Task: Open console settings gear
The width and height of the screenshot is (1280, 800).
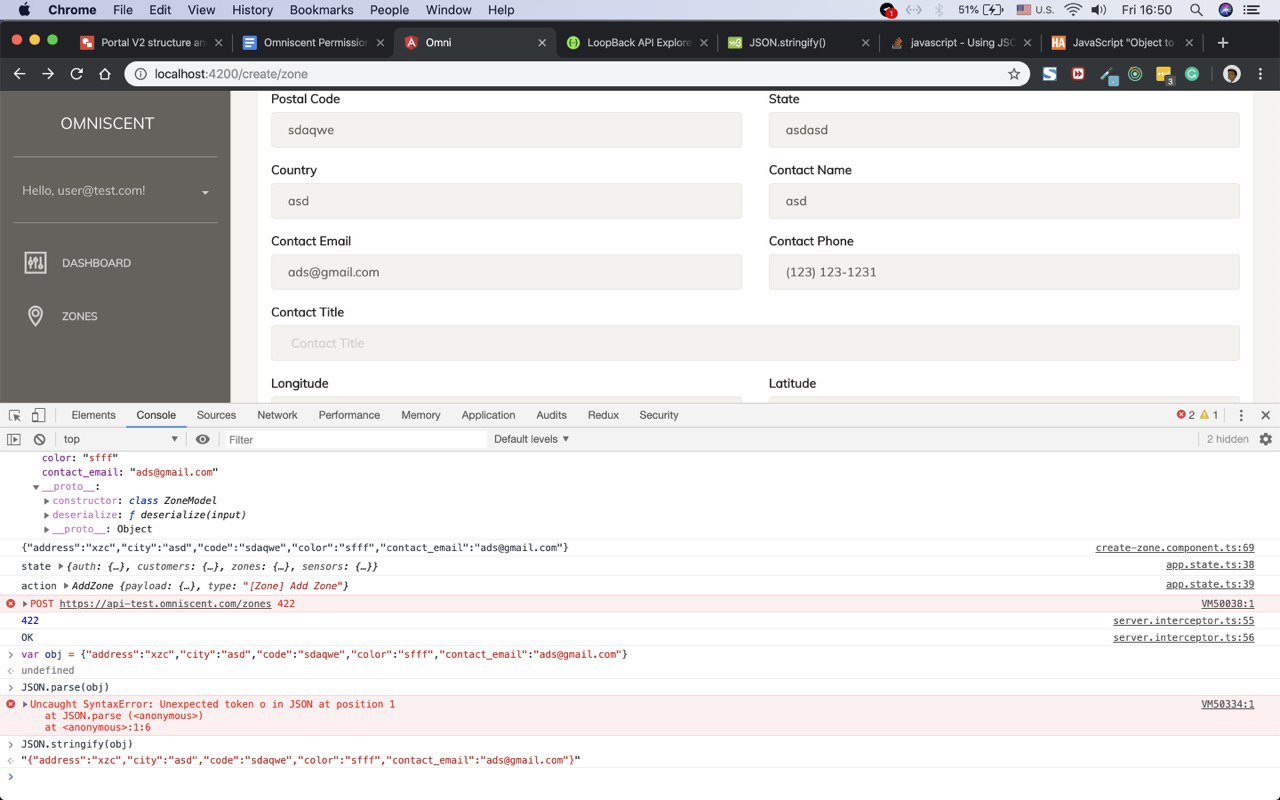Action: (x=1266, y=439)
